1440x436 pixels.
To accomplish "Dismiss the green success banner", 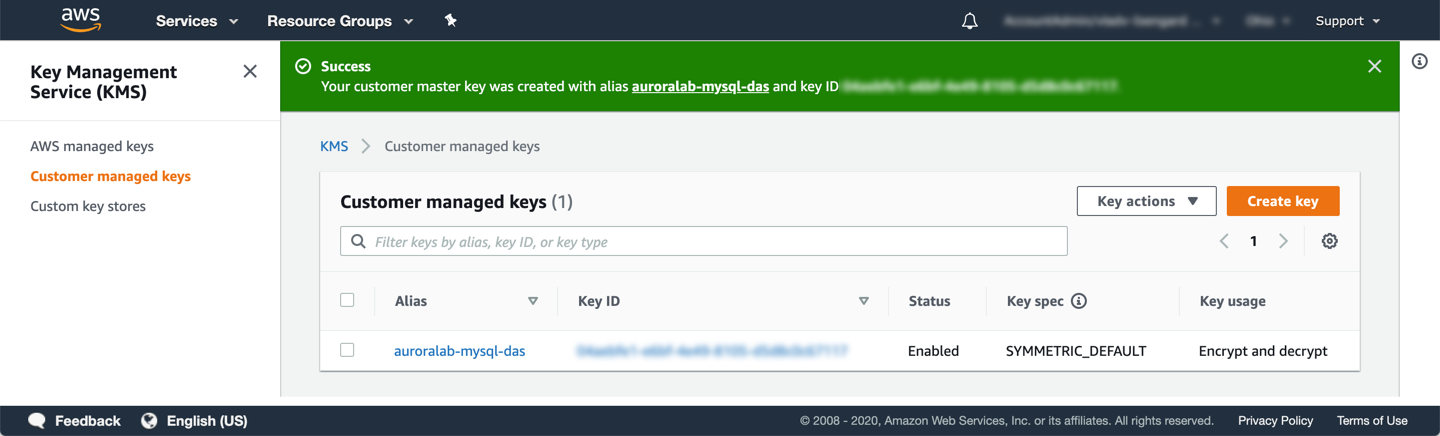I will (x=1374, y=66).
